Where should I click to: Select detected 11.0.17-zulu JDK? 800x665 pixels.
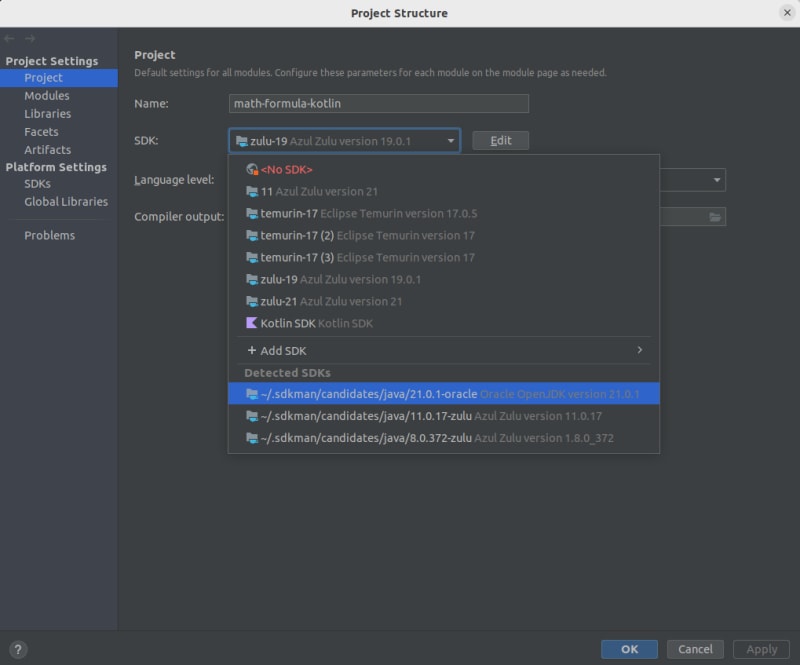[444, 416]
